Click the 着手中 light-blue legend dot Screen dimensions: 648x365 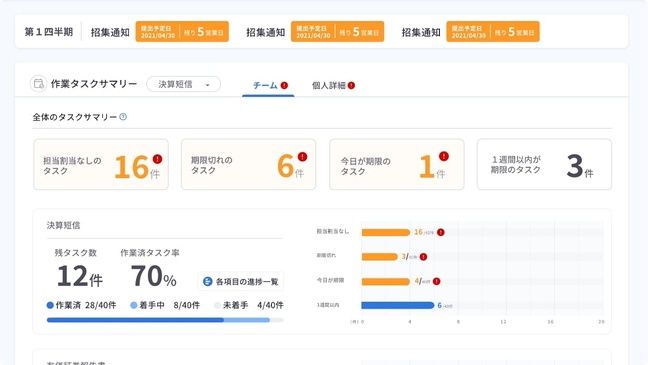[x=133, y=305]
